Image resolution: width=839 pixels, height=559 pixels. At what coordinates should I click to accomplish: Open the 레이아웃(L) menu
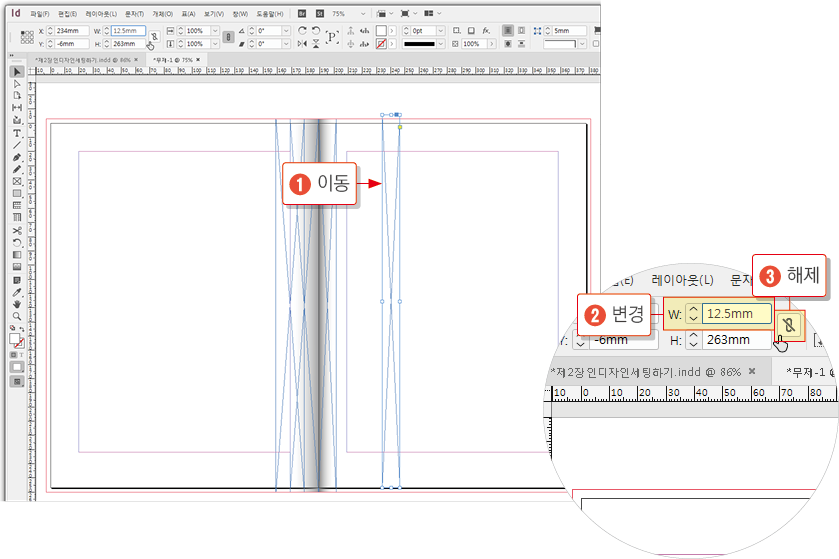[x=101, y=14]
